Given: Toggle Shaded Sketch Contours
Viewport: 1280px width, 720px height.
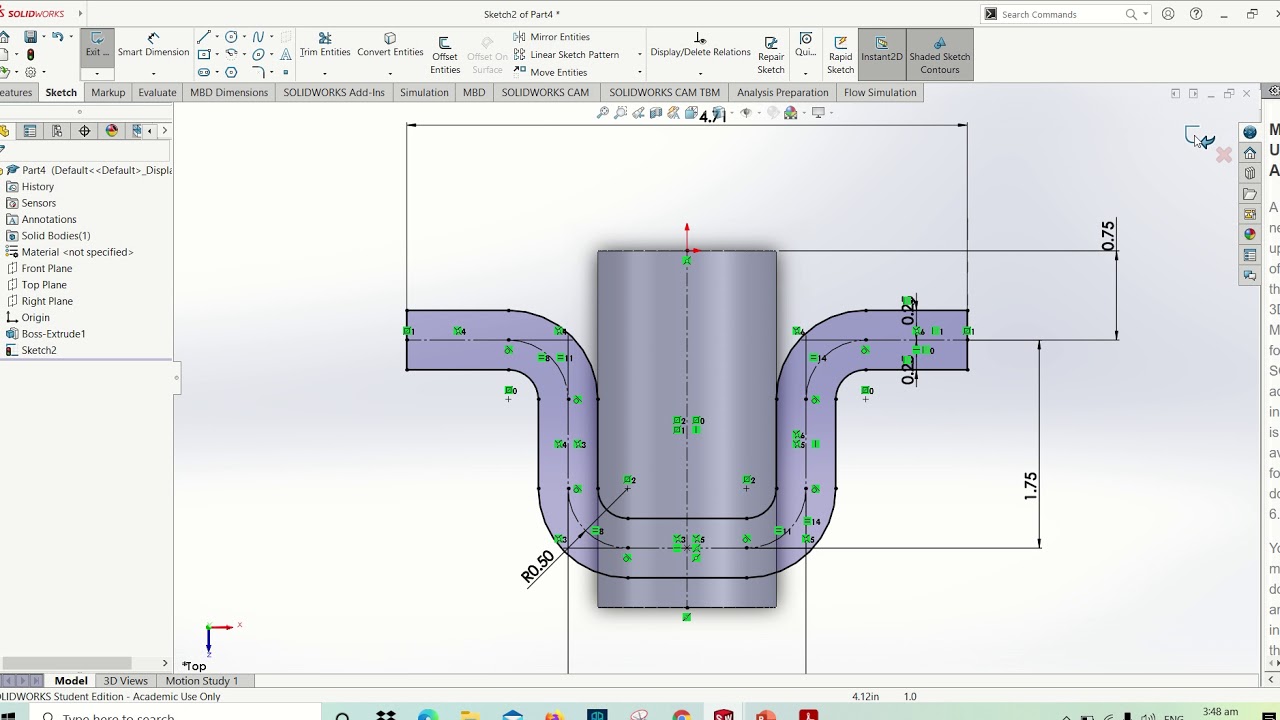Looking at the screenshot, I should pos(940,55).
